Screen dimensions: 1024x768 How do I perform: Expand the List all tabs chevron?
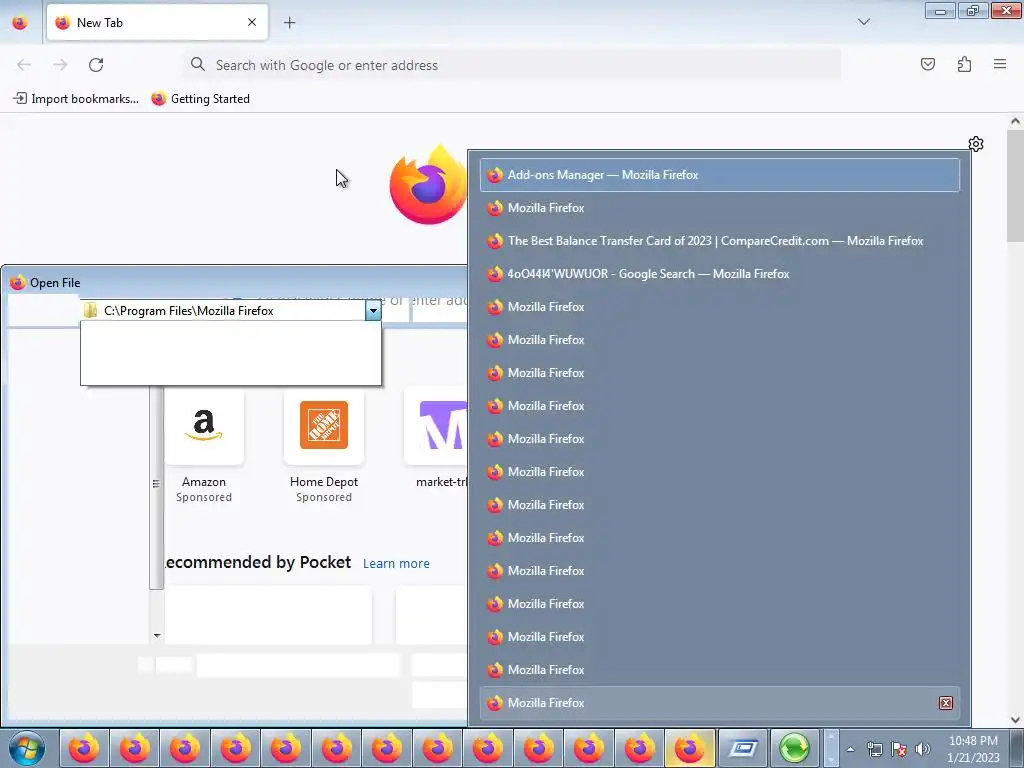coord(864,22)
